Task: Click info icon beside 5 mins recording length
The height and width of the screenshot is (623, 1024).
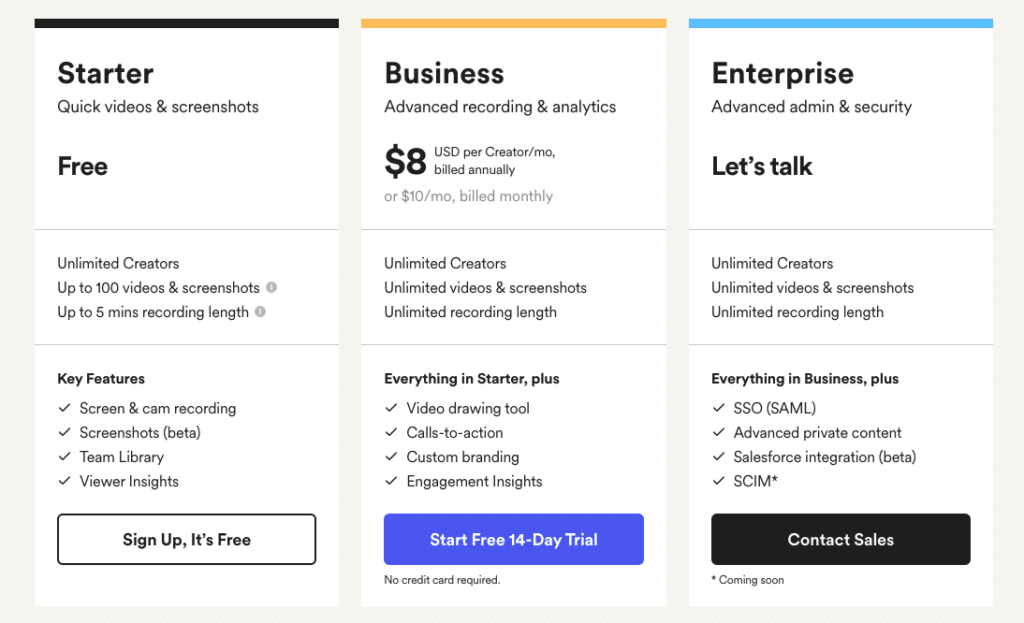Action: [260, 312]
